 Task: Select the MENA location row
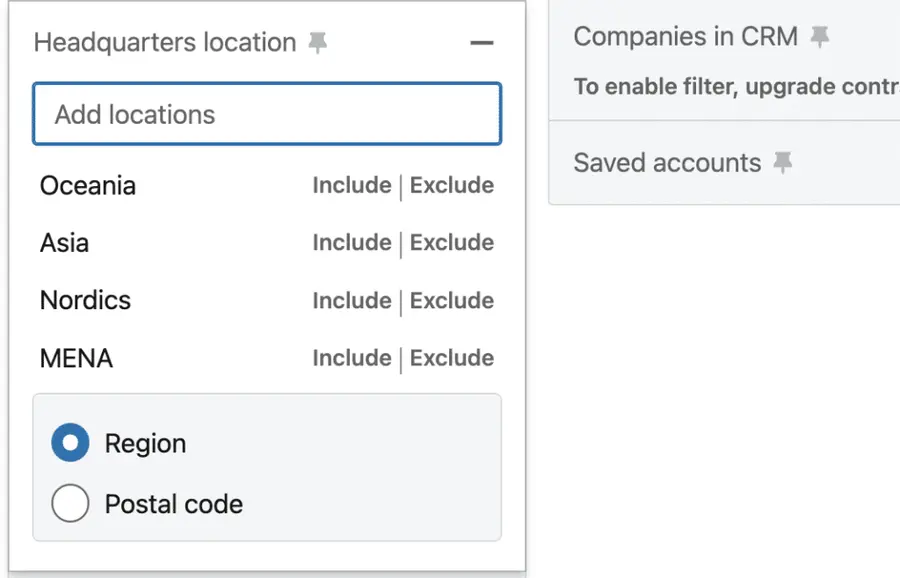pyautogui.click(x=76, y=358)
